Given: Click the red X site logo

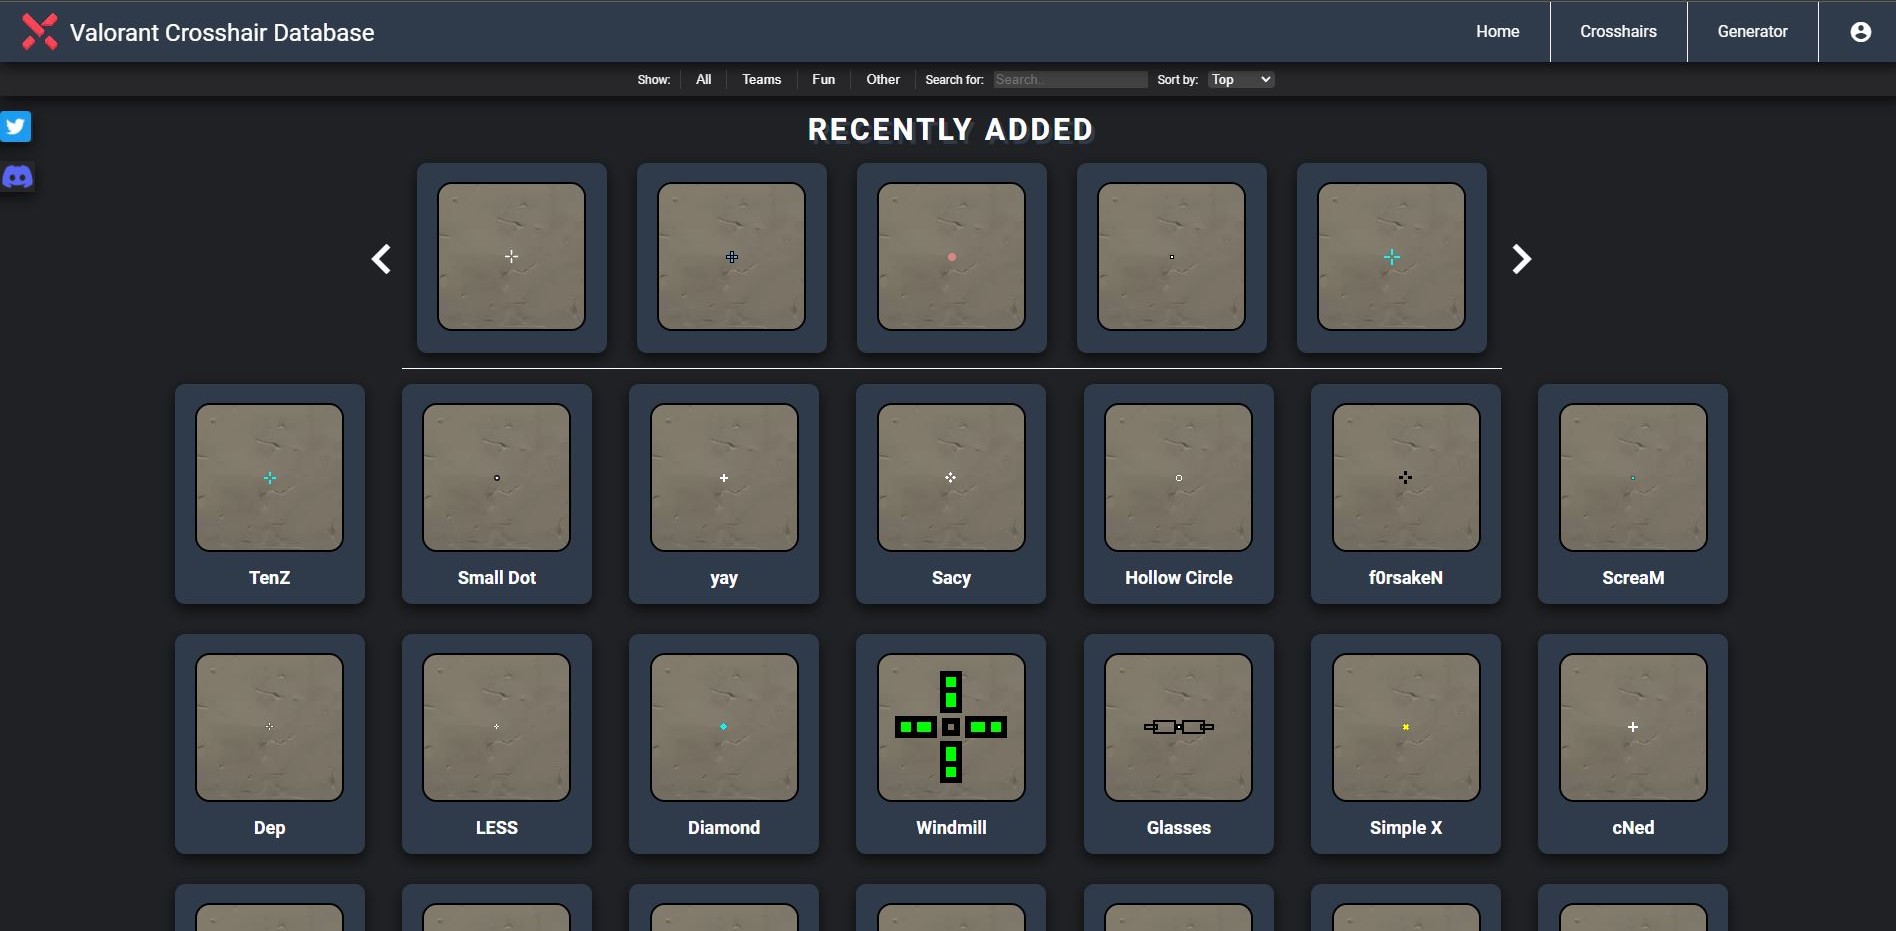Looking at the screenshot, I should click(x=40, y=31).
